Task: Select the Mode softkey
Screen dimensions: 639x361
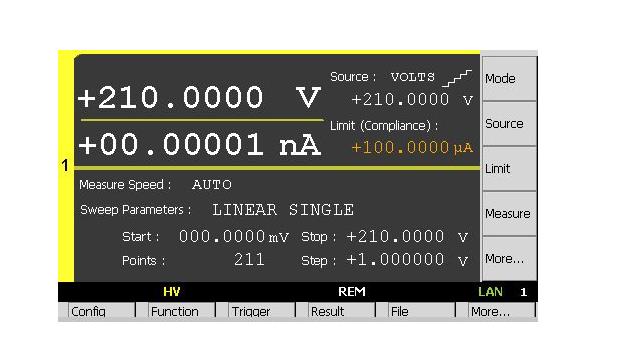Action: pos(509,78)
